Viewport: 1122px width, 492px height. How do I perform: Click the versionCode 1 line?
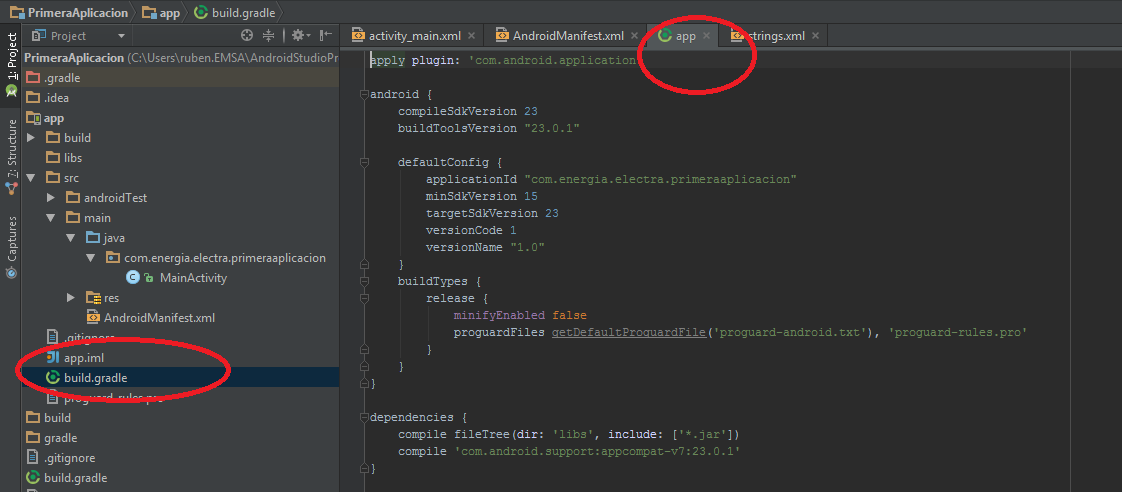click(471, 230)
